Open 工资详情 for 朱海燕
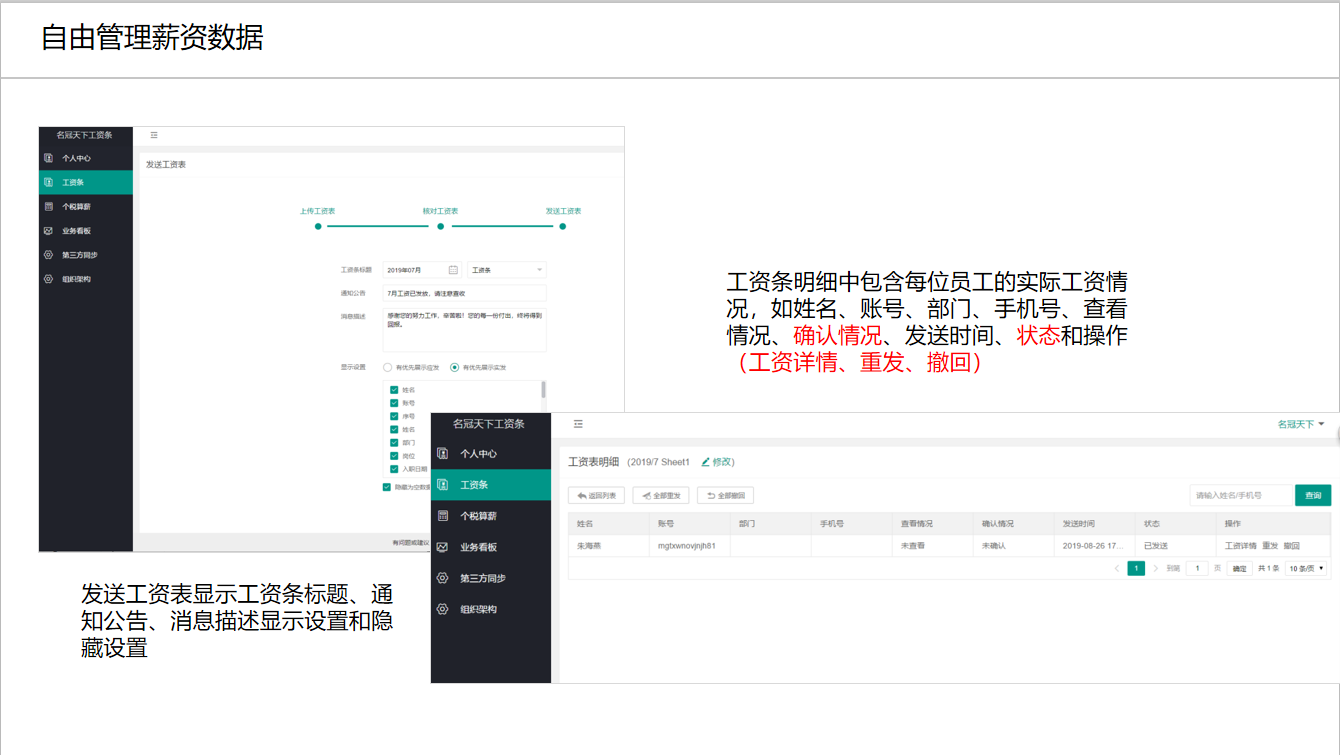This screenshot has width=1340, height=755. tap(1241, 546)
